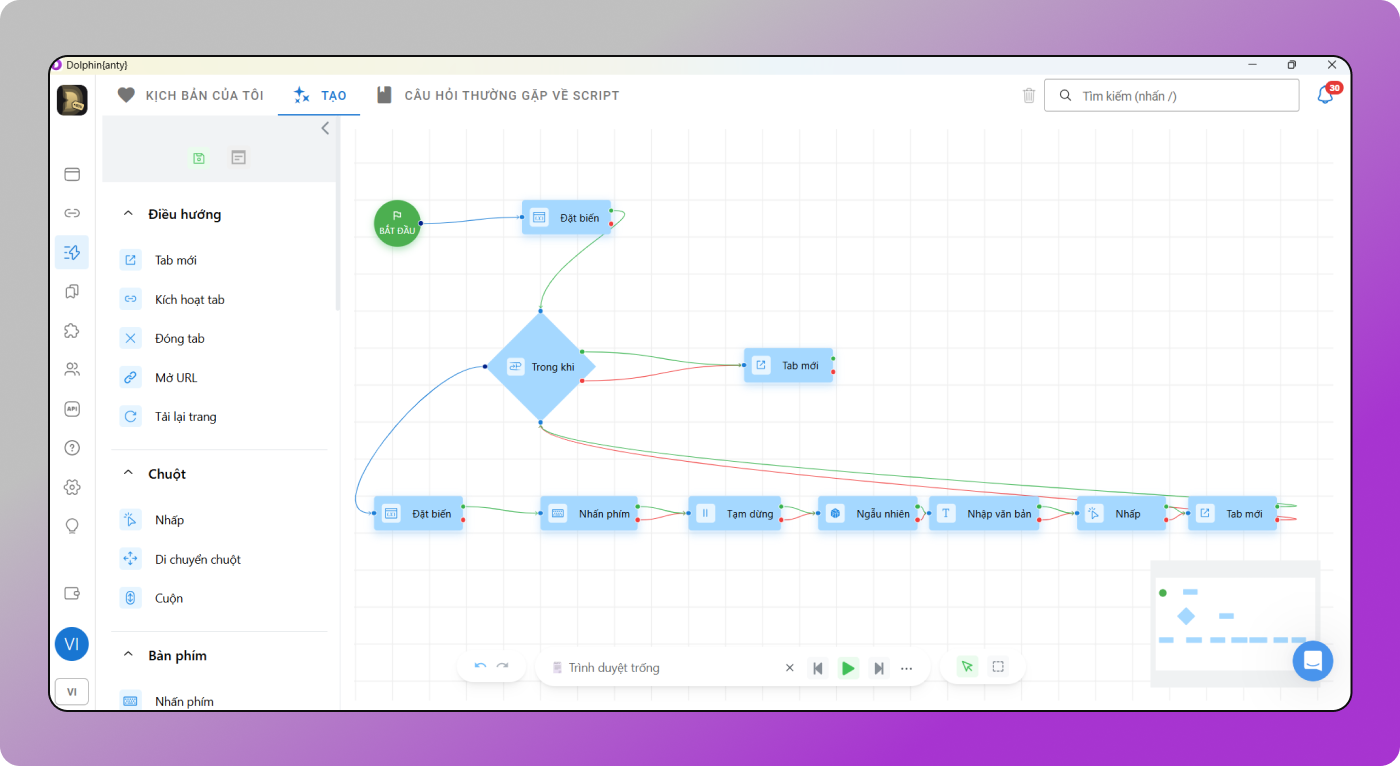Click the script notes icon beside save
1400x766 pixels.
point(238,158)
